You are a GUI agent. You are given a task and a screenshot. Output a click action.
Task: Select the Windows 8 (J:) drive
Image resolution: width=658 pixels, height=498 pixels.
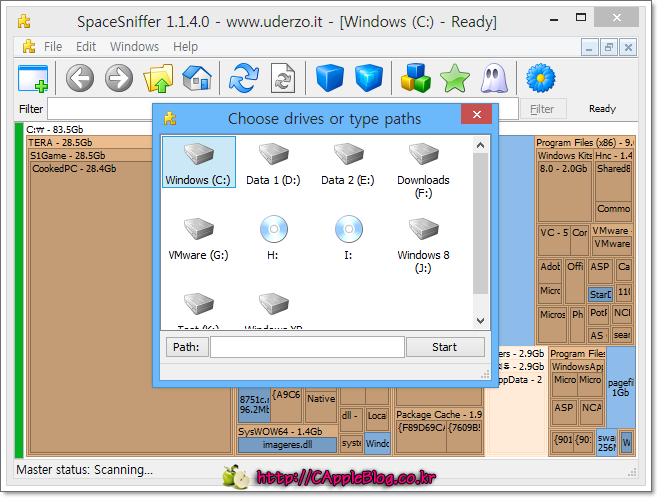[423, 245]
